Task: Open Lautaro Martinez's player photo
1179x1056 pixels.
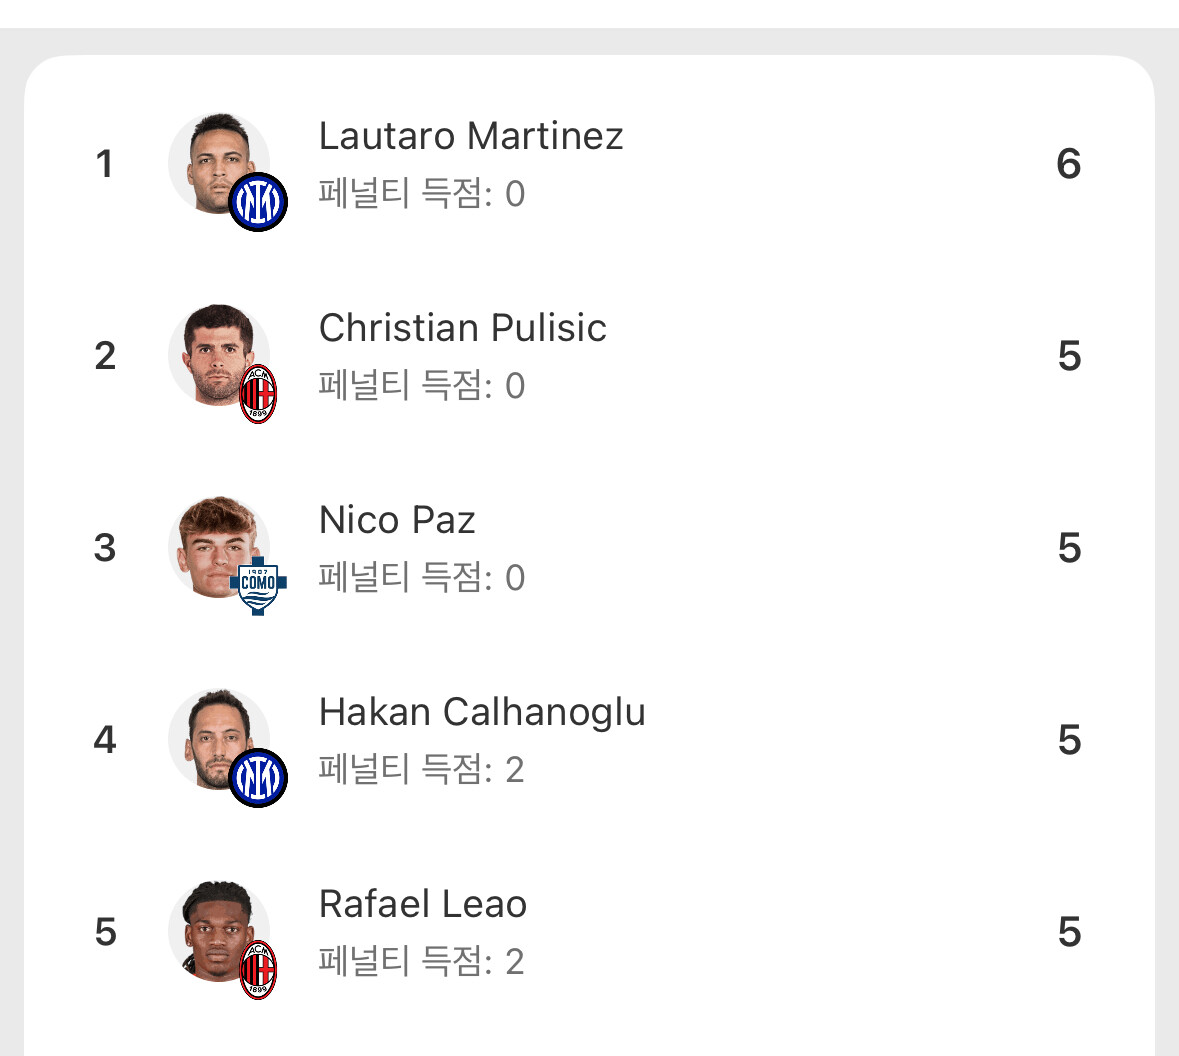Action: pyautogui.click(x=215, y=158)
